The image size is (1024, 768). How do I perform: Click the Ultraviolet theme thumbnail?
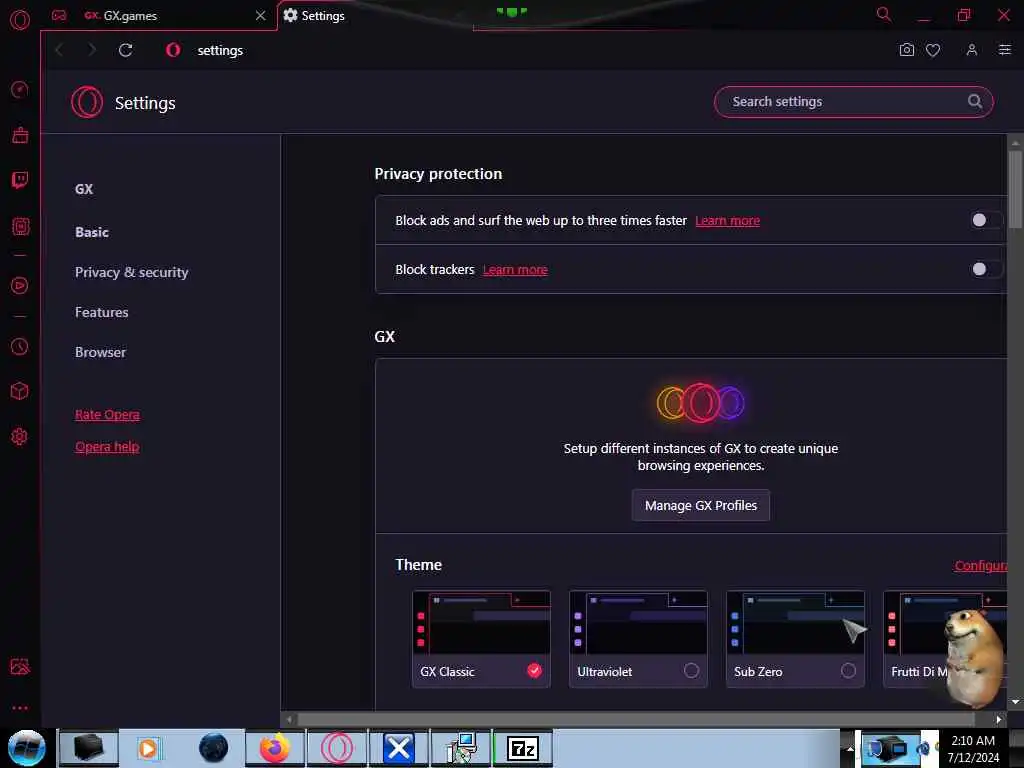[x=638, y=624]
